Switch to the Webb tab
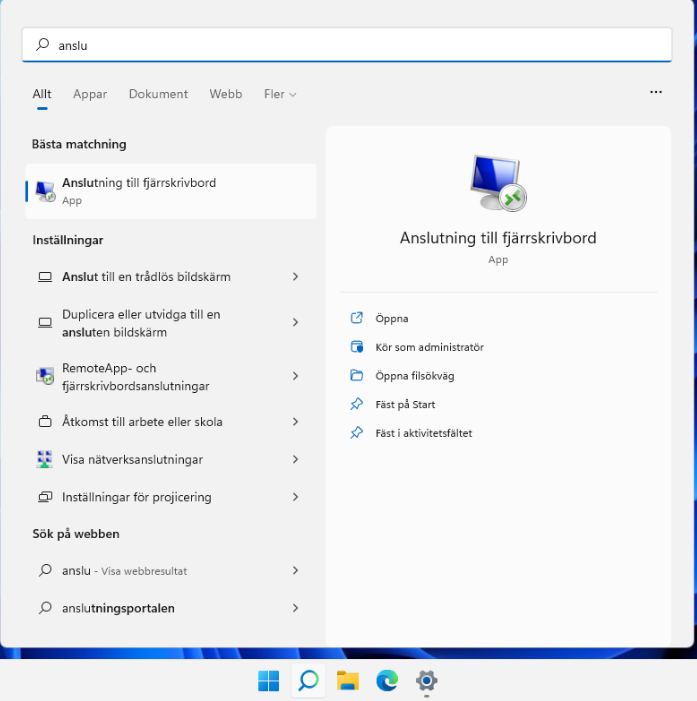 pyautogui.click(x=226, y=94)
